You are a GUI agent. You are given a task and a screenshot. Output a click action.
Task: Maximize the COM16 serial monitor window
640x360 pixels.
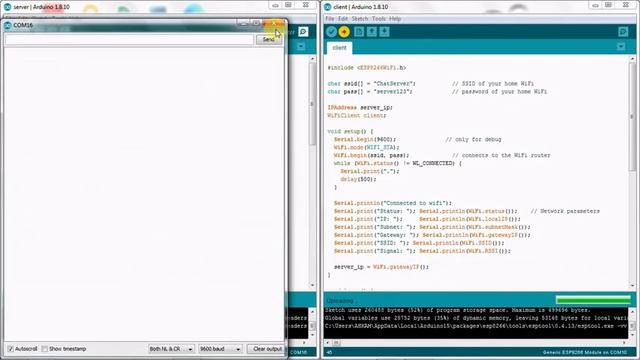coord(256,24)
